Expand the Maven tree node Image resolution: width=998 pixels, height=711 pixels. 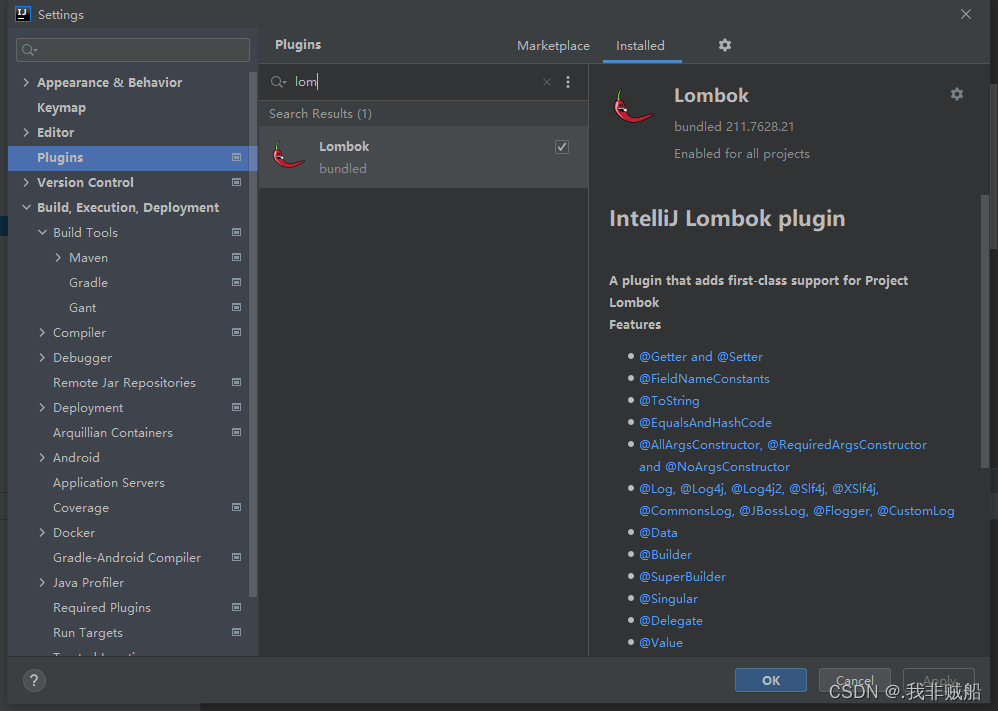click(58, 257)
